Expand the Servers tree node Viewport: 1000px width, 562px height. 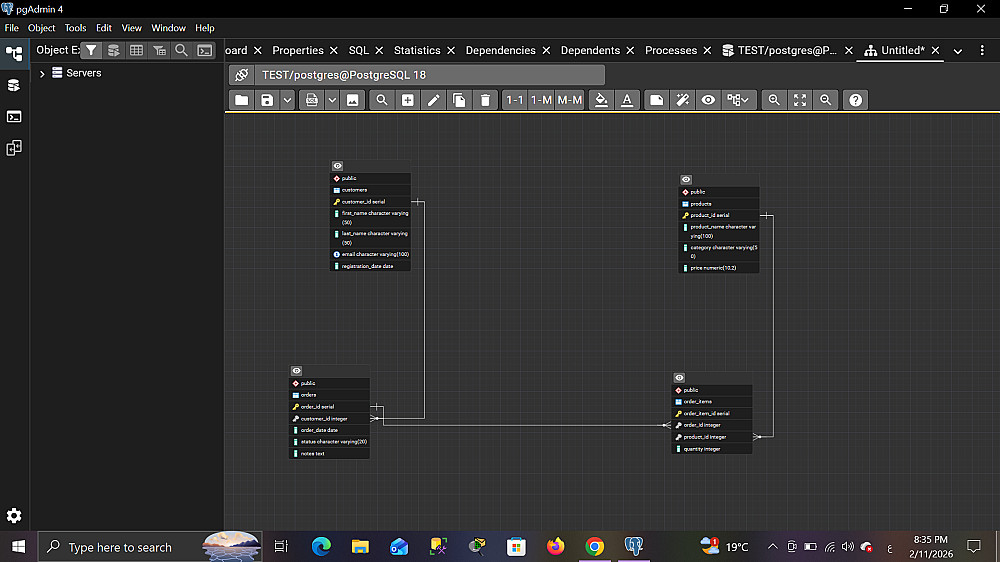pos(42,73)
